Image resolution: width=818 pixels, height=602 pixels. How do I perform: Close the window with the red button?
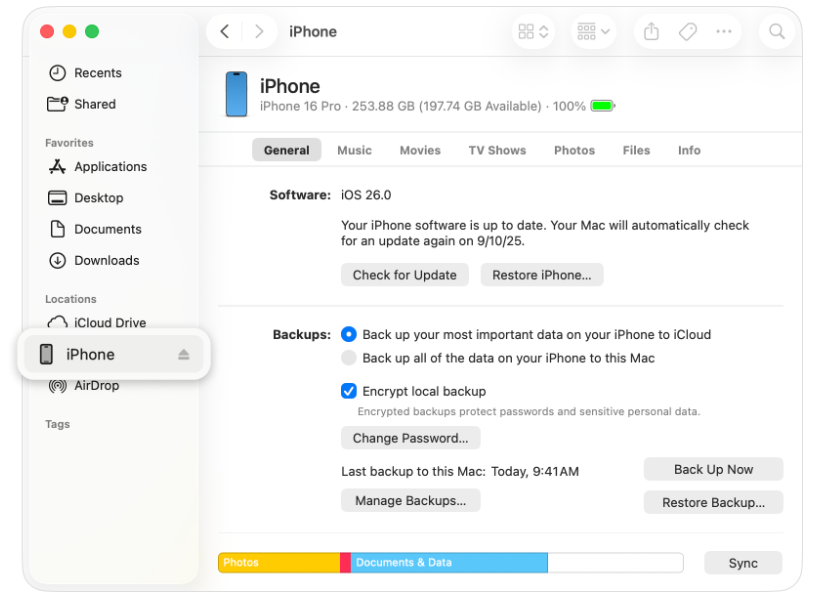point(47,31)
